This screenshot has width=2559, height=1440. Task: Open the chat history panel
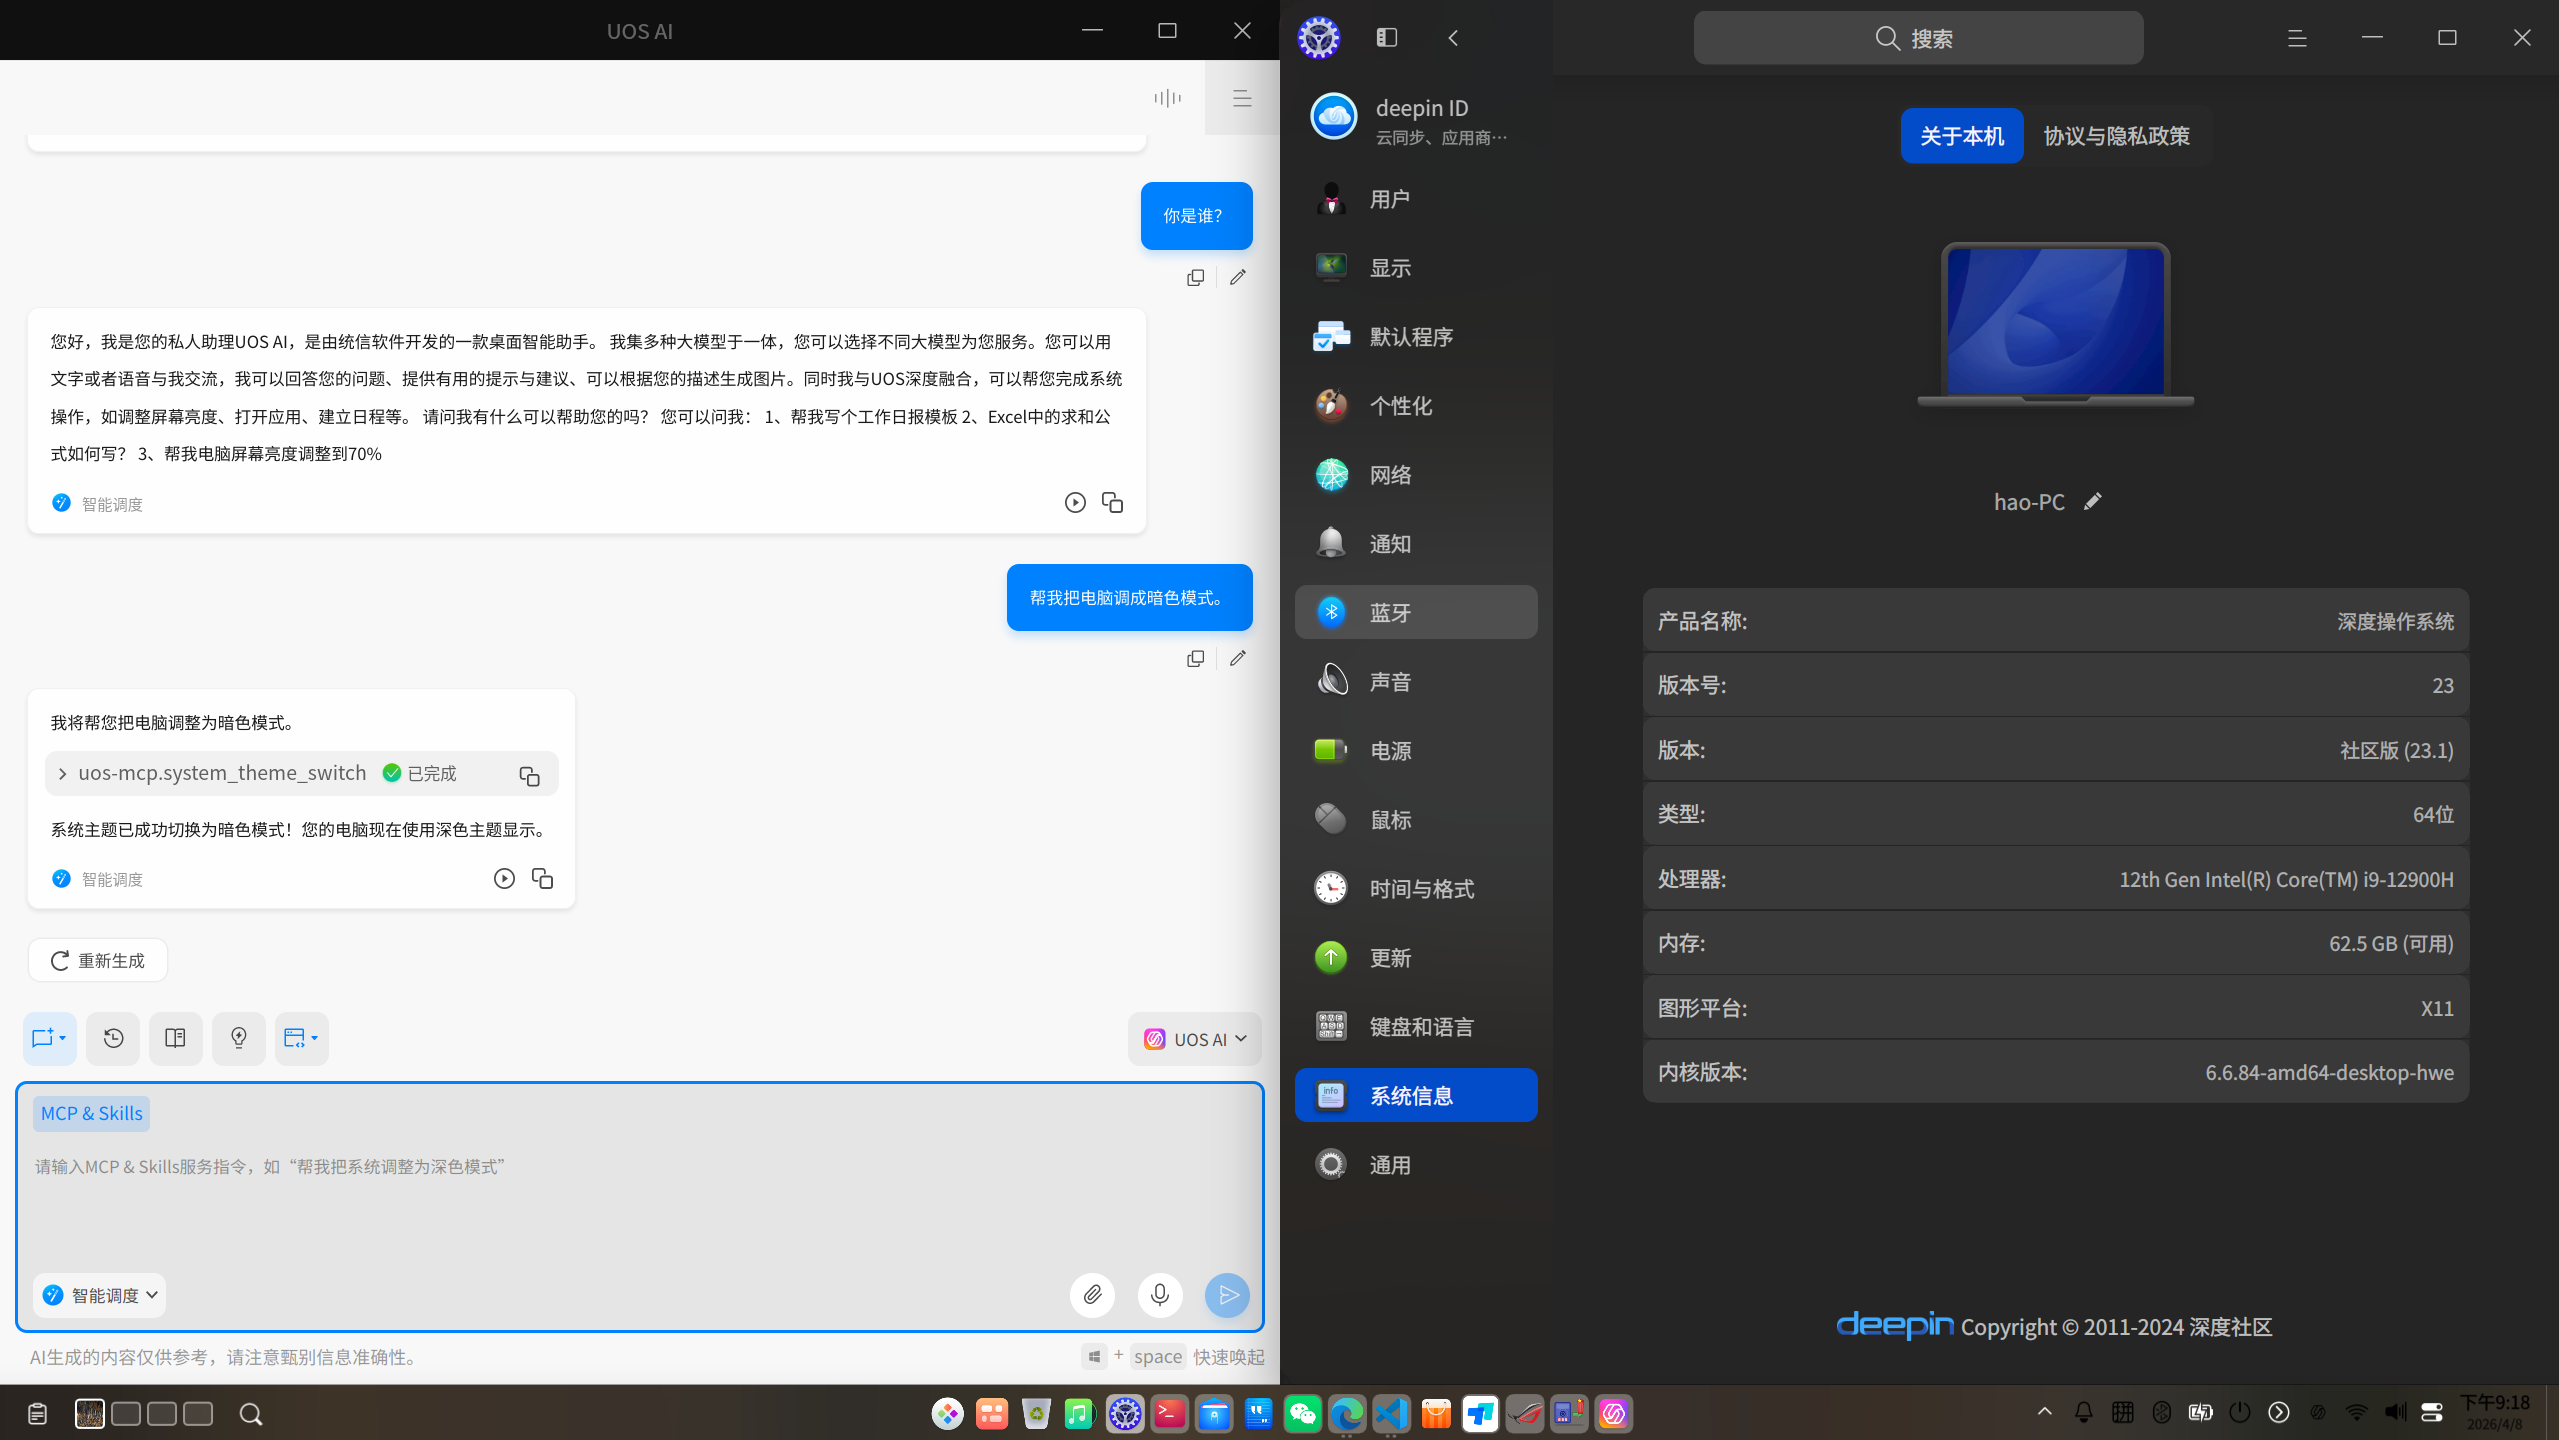tap(112, 1038)
